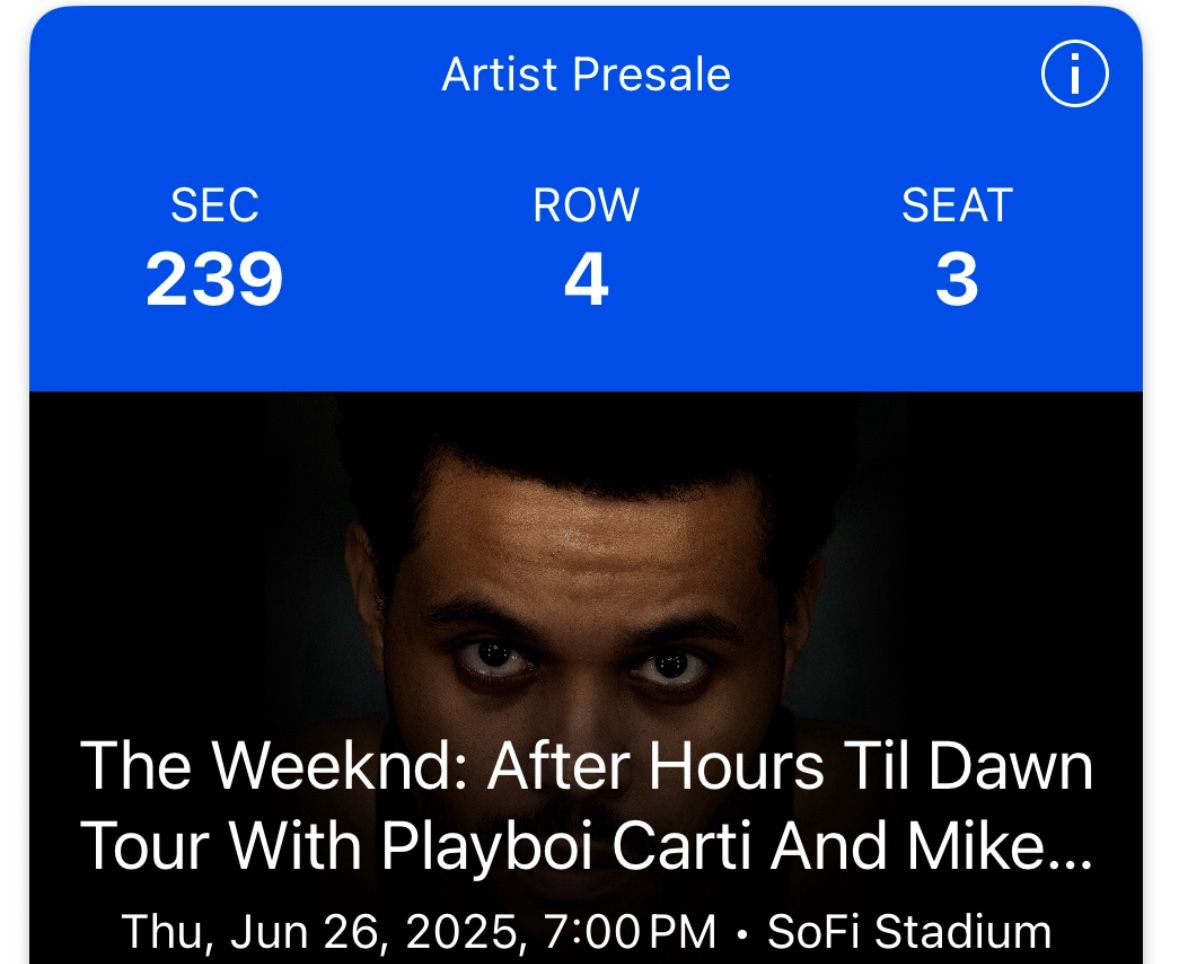
Task: Select the SEAT label
Action: click(x=956, y=206)
